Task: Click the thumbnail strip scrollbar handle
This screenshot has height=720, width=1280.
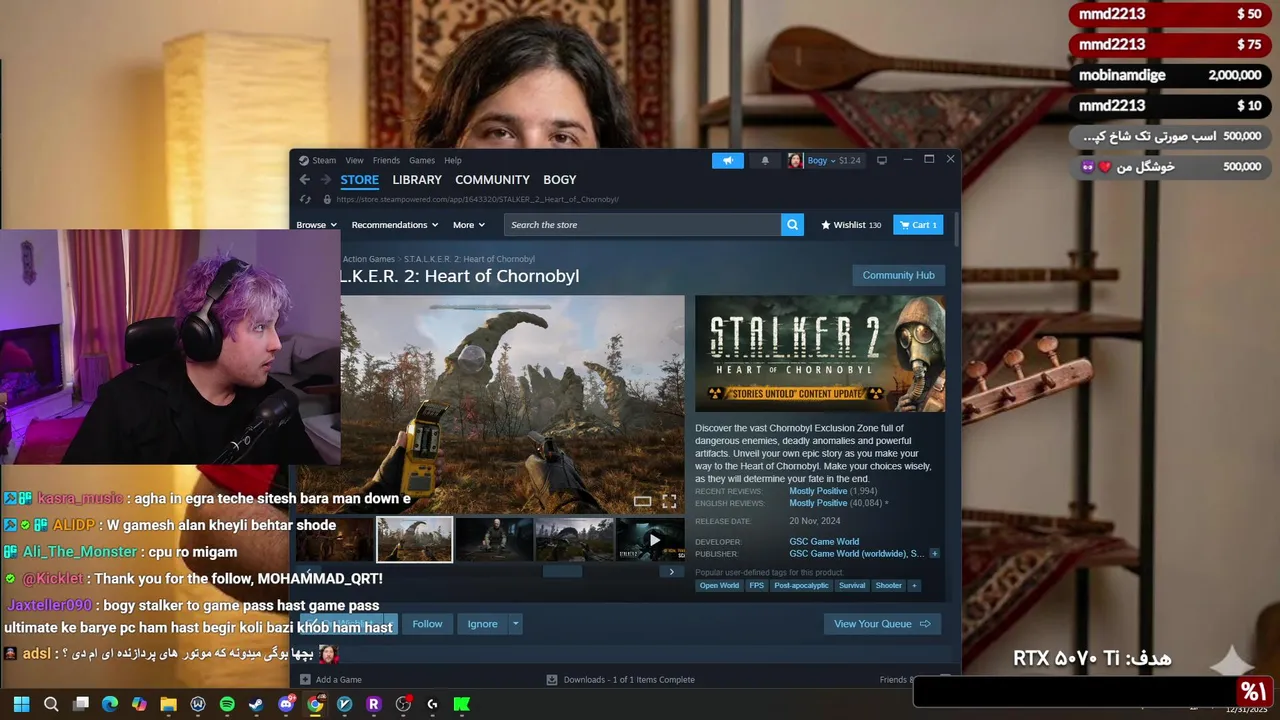Action: tap(562, 572)
